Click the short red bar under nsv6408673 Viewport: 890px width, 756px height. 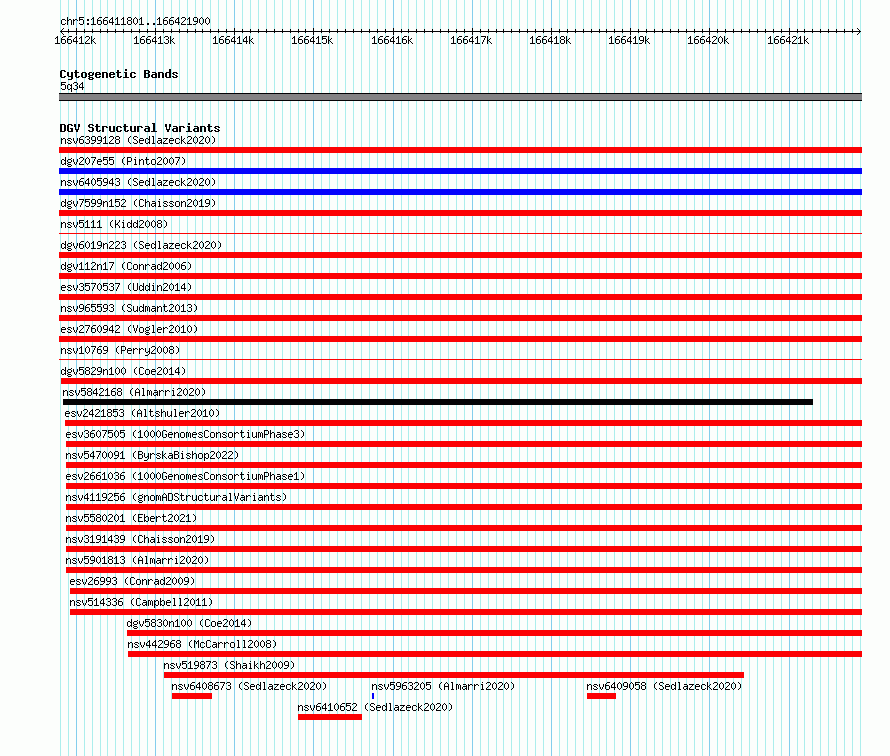(x=192, y=696)
